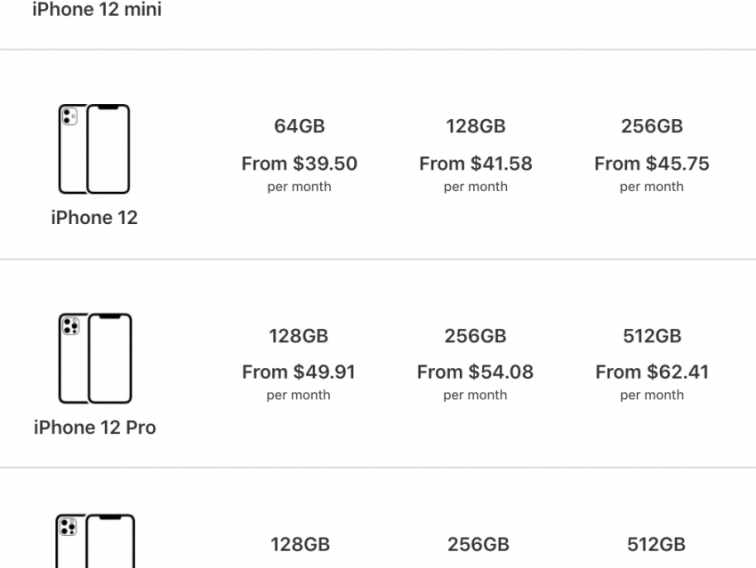Click the iPhone 12 Pro phone icon
This screenshot has width=756, height=568.
[94, 358]
